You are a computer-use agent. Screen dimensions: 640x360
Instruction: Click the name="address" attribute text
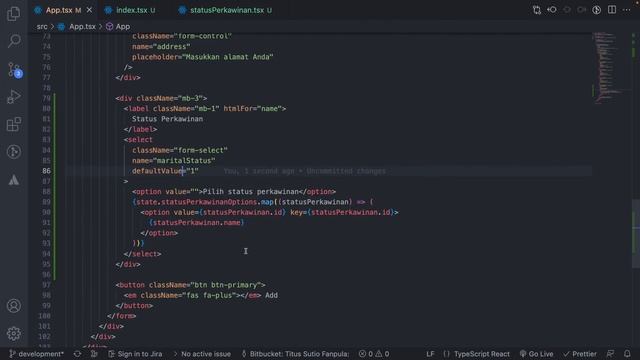(161, 47)
